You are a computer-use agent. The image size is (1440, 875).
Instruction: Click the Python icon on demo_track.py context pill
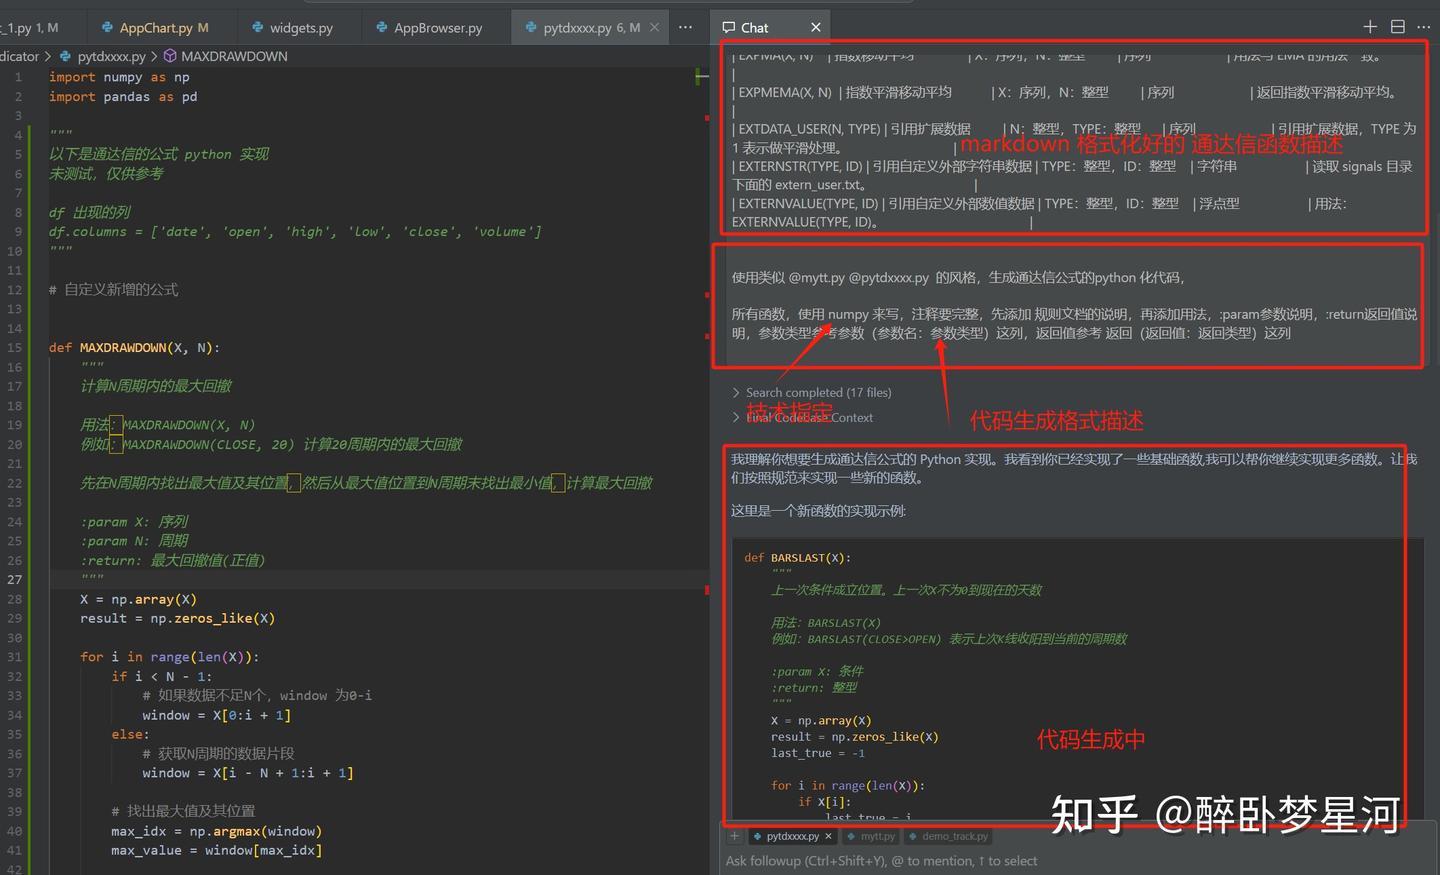[x=913, y=836]
